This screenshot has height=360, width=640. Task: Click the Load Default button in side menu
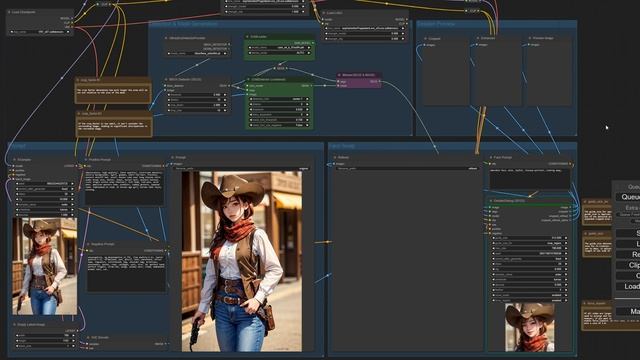pos(628,286)
